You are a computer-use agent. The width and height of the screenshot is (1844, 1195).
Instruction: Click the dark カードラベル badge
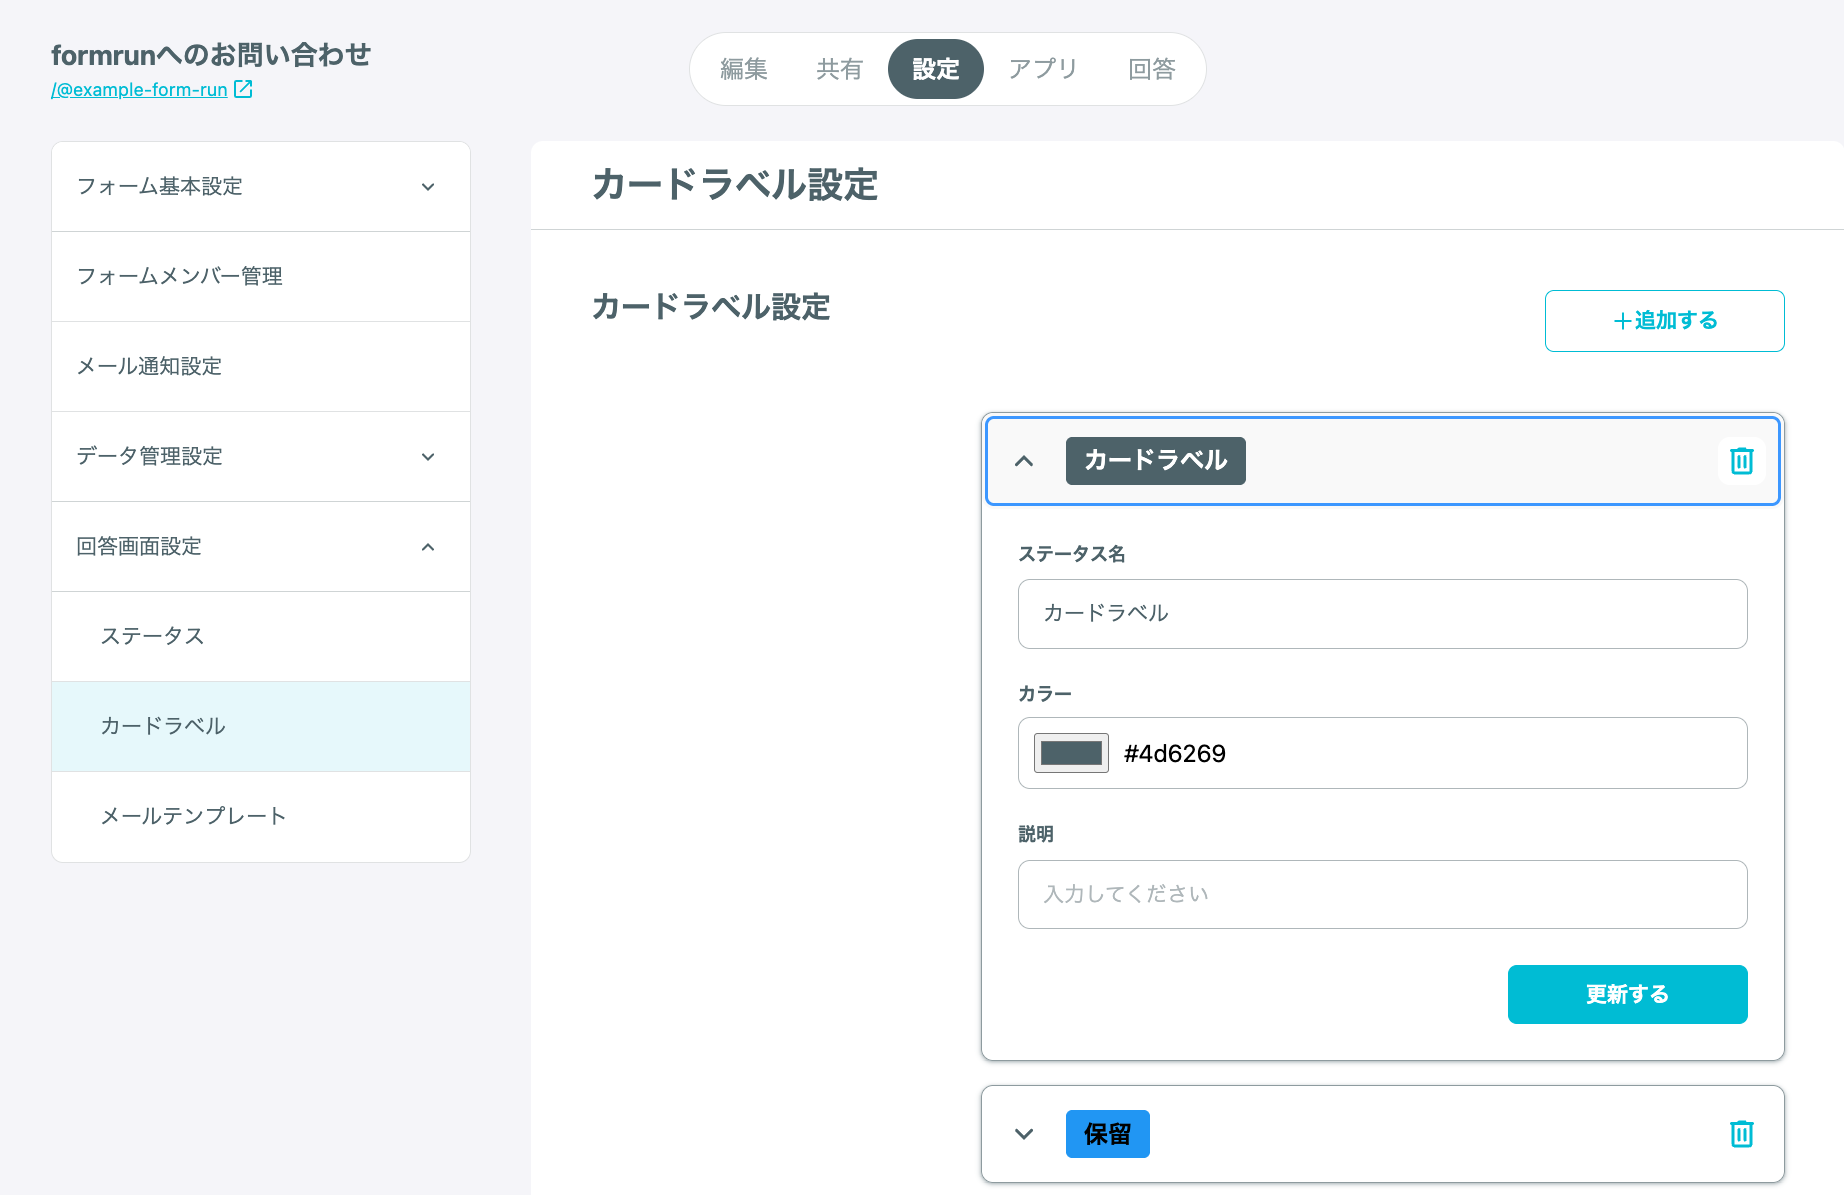1155,461
